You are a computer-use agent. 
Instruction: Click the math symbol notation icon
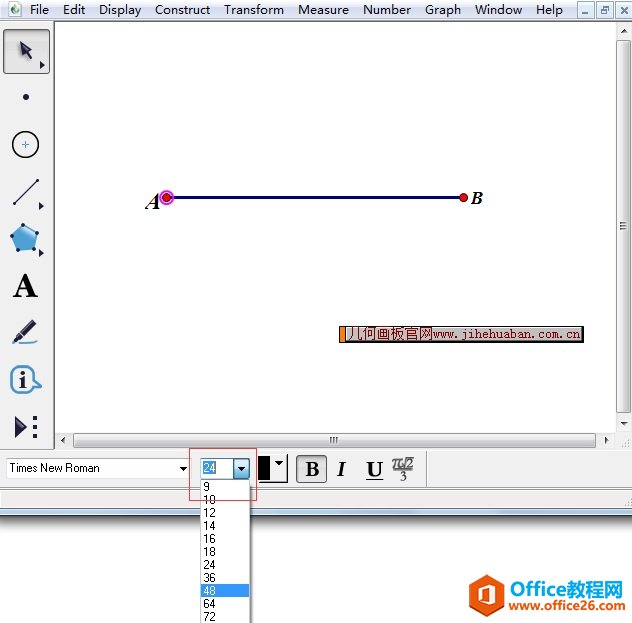point(403,469)
